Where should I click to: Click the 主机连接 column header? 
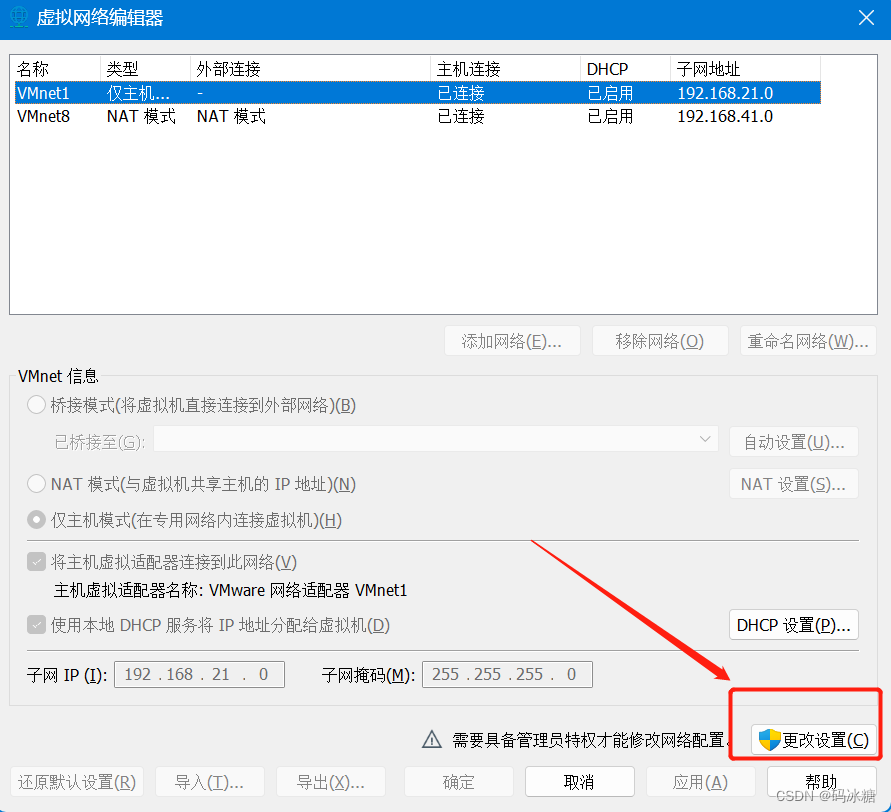click(x=506, y=69)
